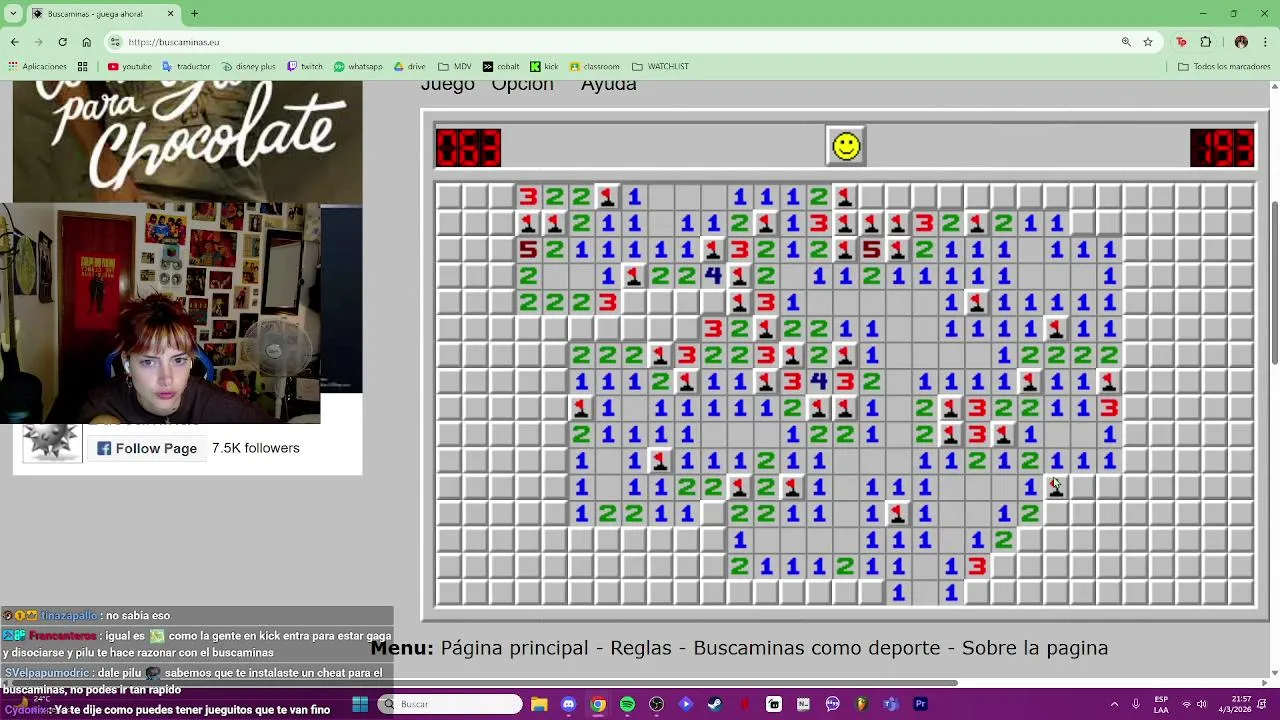Expand the WATCHLIST bookmarks folder
The width and height of the screenshot is (1280, 720).
click(660, 67)
